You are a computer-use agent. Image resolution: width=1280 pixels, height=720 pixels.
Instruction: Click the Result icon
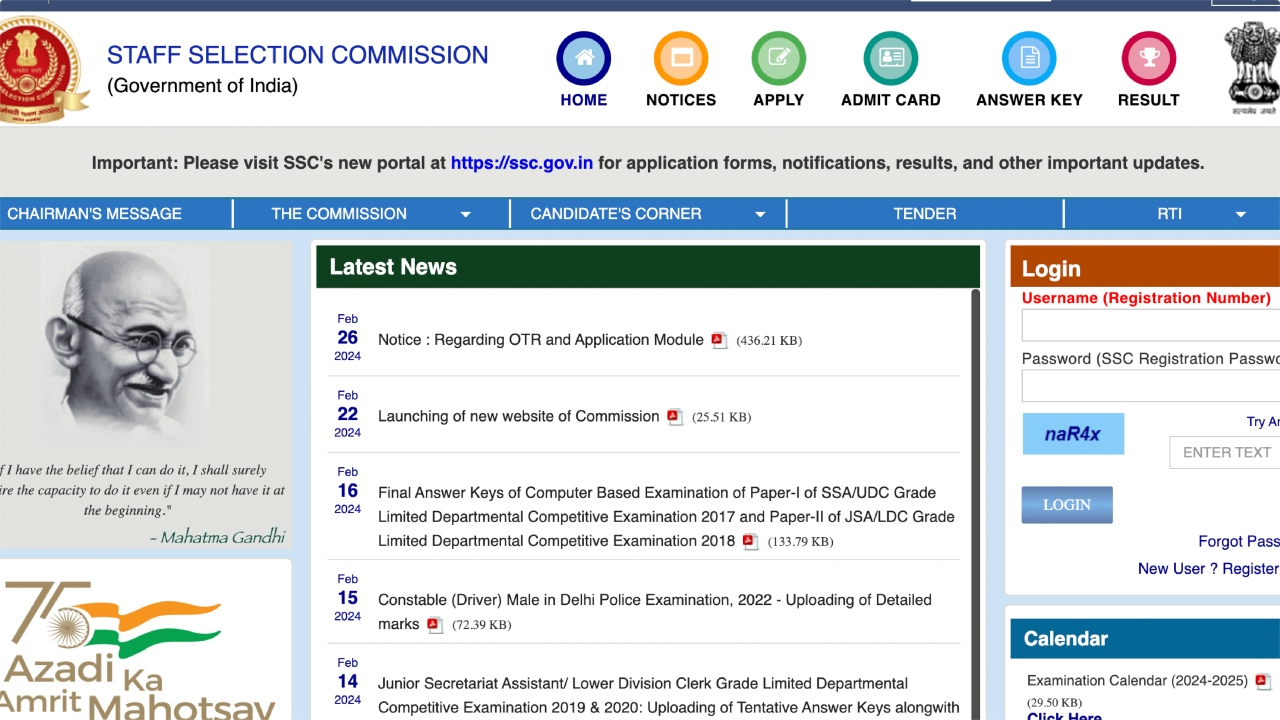pos(1148,60)
